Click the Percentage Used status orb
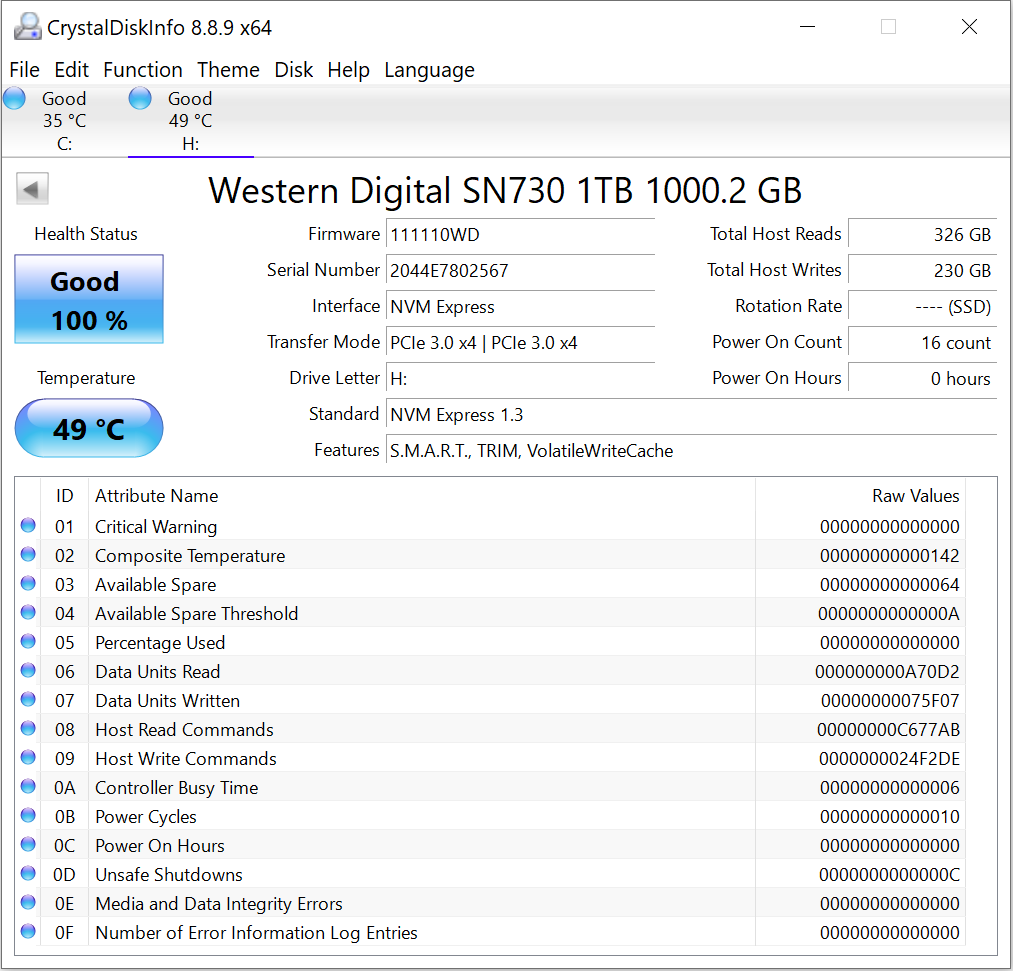 tap(28, 642)
